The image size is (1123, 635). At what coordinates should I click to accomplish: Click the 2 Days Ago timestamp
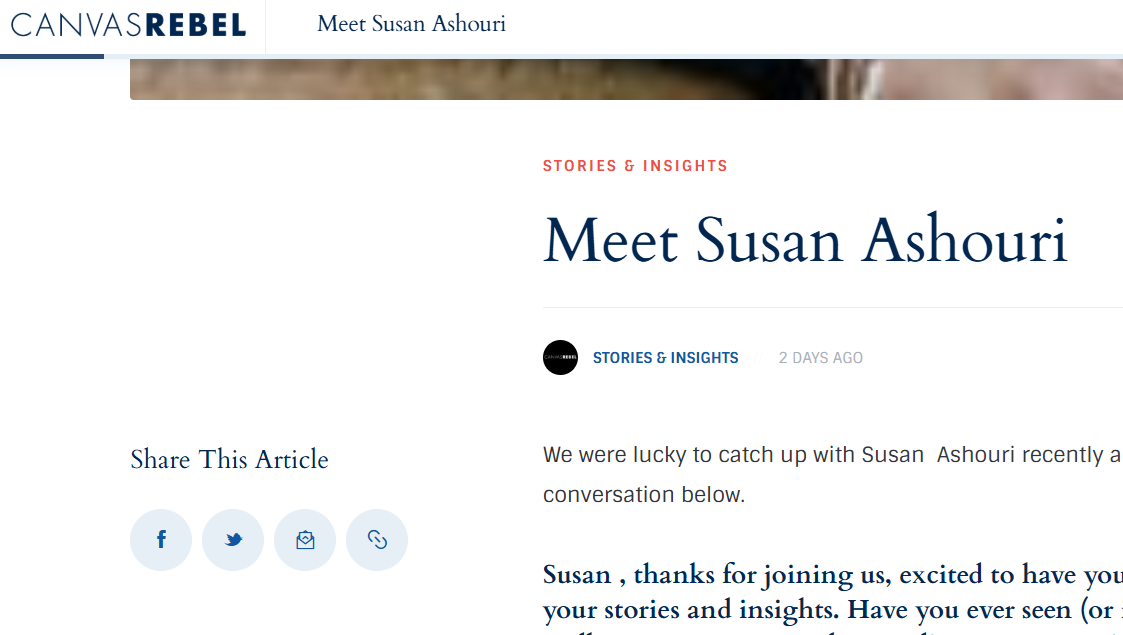821,358
